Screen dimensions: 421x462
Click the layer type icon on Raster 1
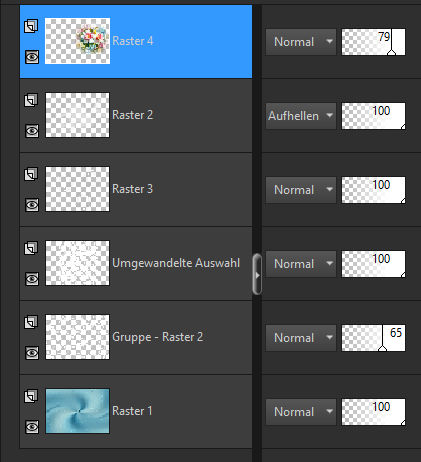coord(31,396)
